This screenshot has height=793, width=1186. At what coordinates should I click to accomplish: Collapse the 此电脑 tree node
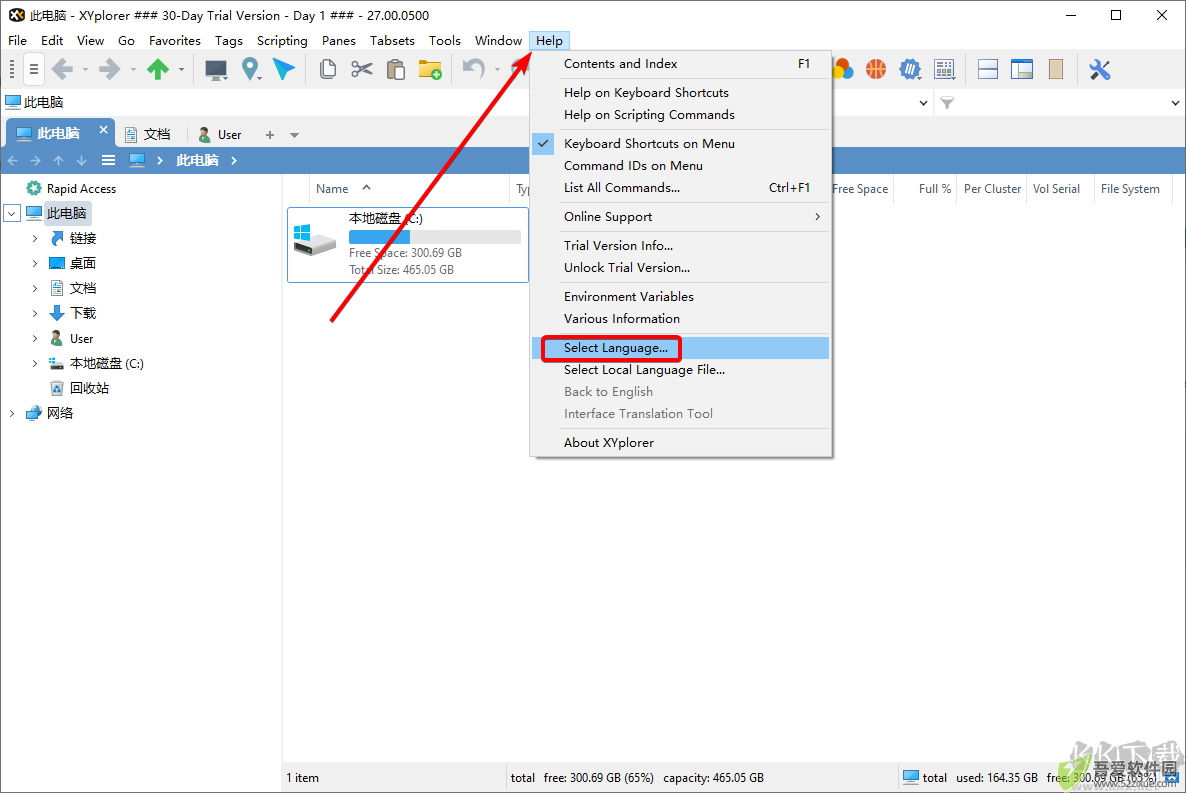(12, 213)
